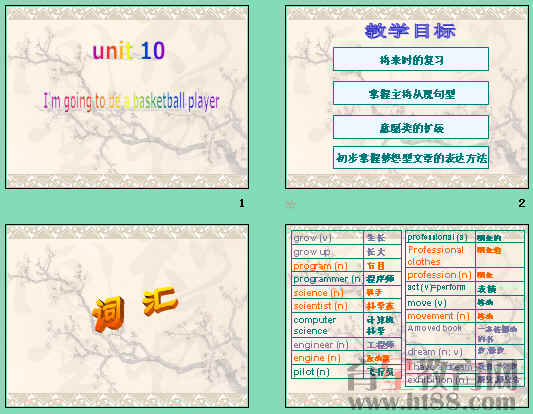Click the 'grow up' table cell
This screenshot has width=533, height=414.
328,252
